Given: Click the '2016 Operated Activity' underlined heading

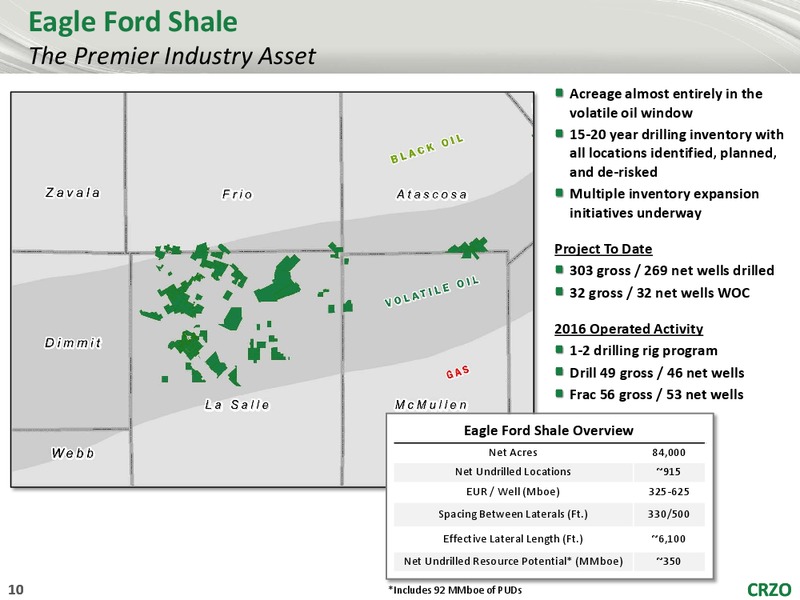Looking at the screenshot, I should (629, 329).
